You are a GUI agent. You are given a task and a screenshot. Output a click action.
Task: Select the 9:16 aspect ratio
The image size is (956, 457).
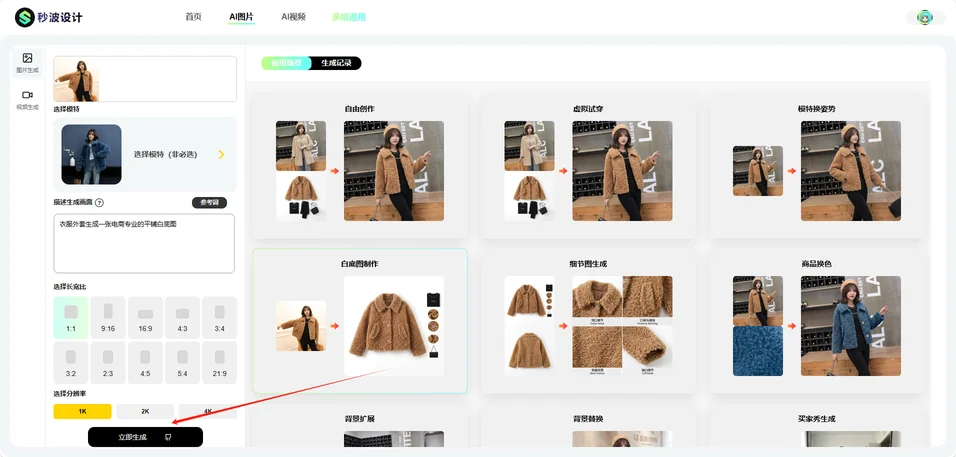pyautogui.click(x=108, y=317)
